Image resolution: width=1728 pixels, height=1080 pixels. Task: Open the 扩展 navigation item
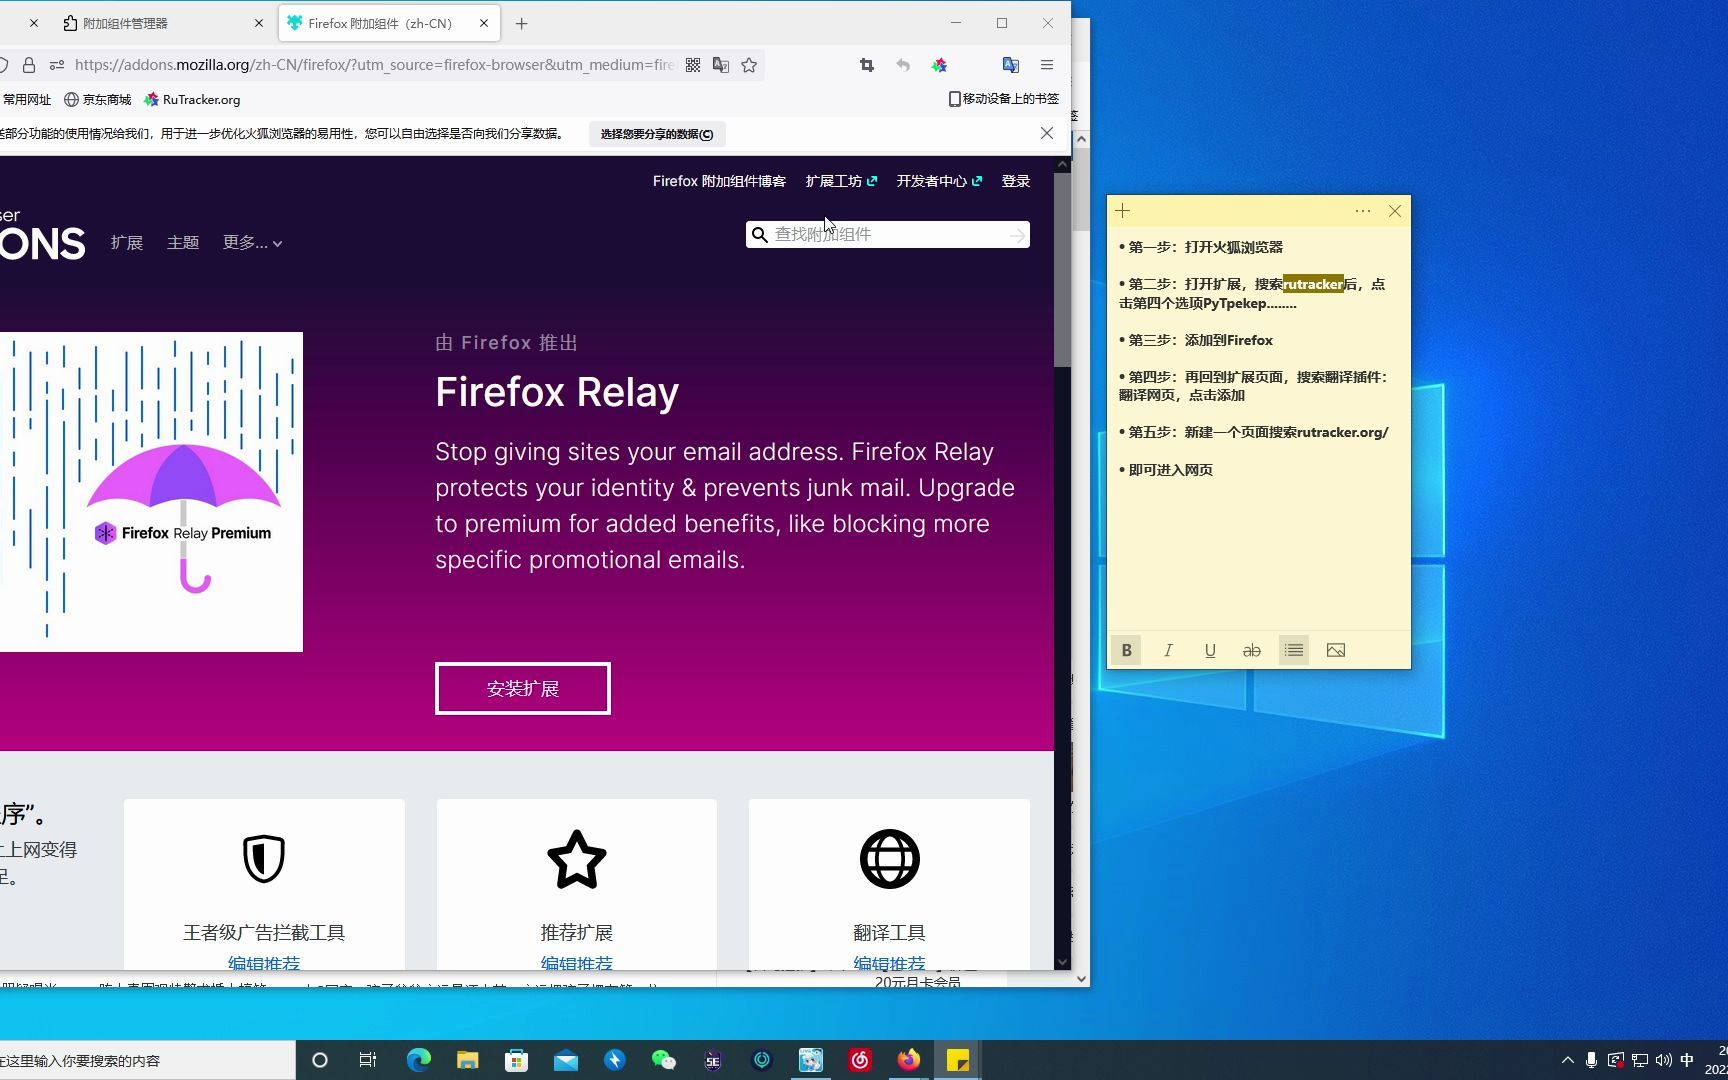[x=127, y=242]
